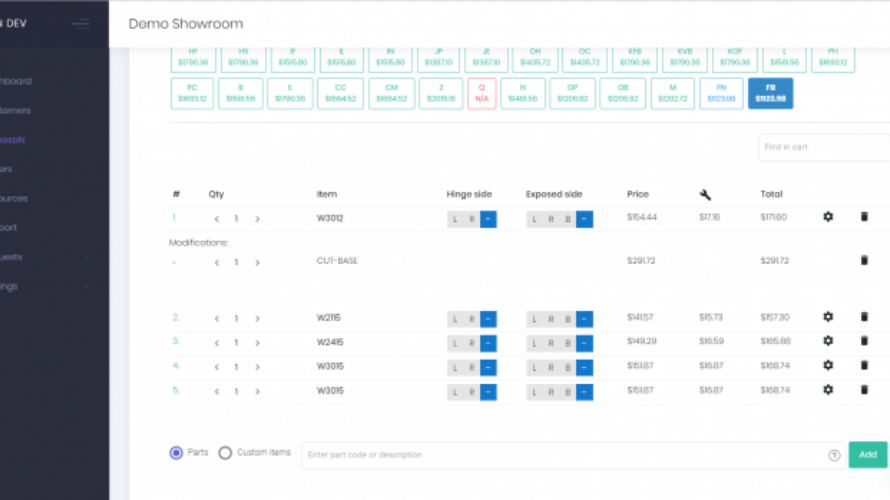890x500 pixels.
Task: Set hinge side L for W3012
Action: (x=455, y=219)
